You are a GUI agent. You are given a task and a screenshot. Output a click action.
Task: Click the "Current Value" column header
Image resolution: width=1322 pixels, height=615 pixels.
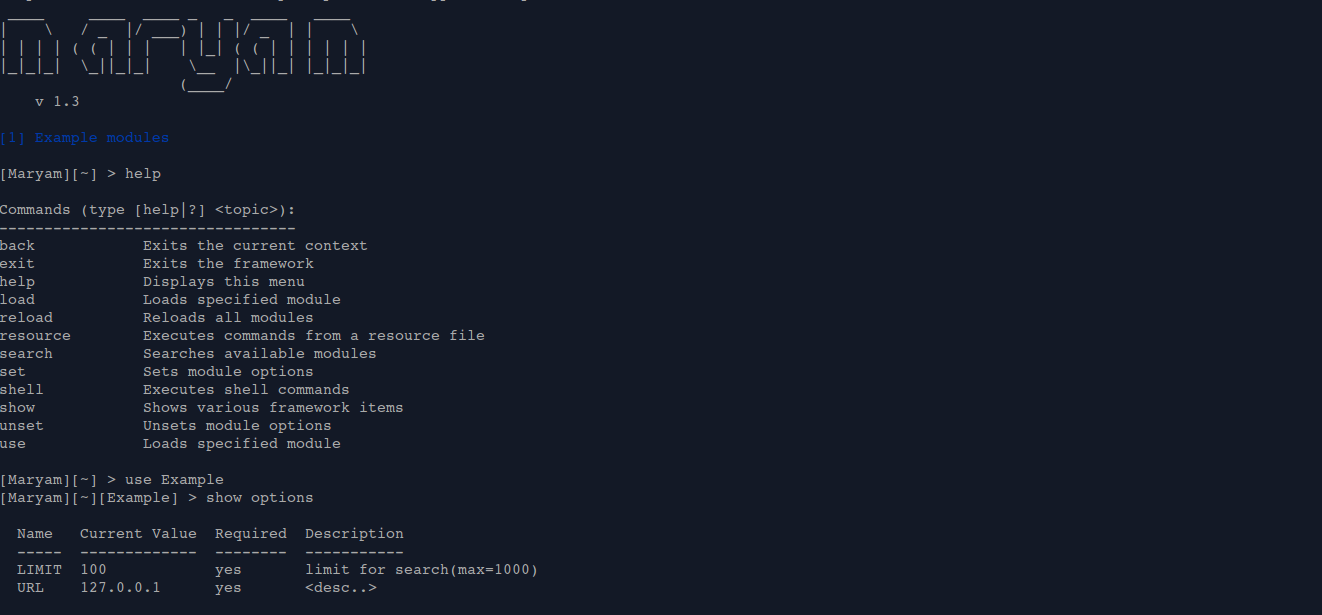138,534
